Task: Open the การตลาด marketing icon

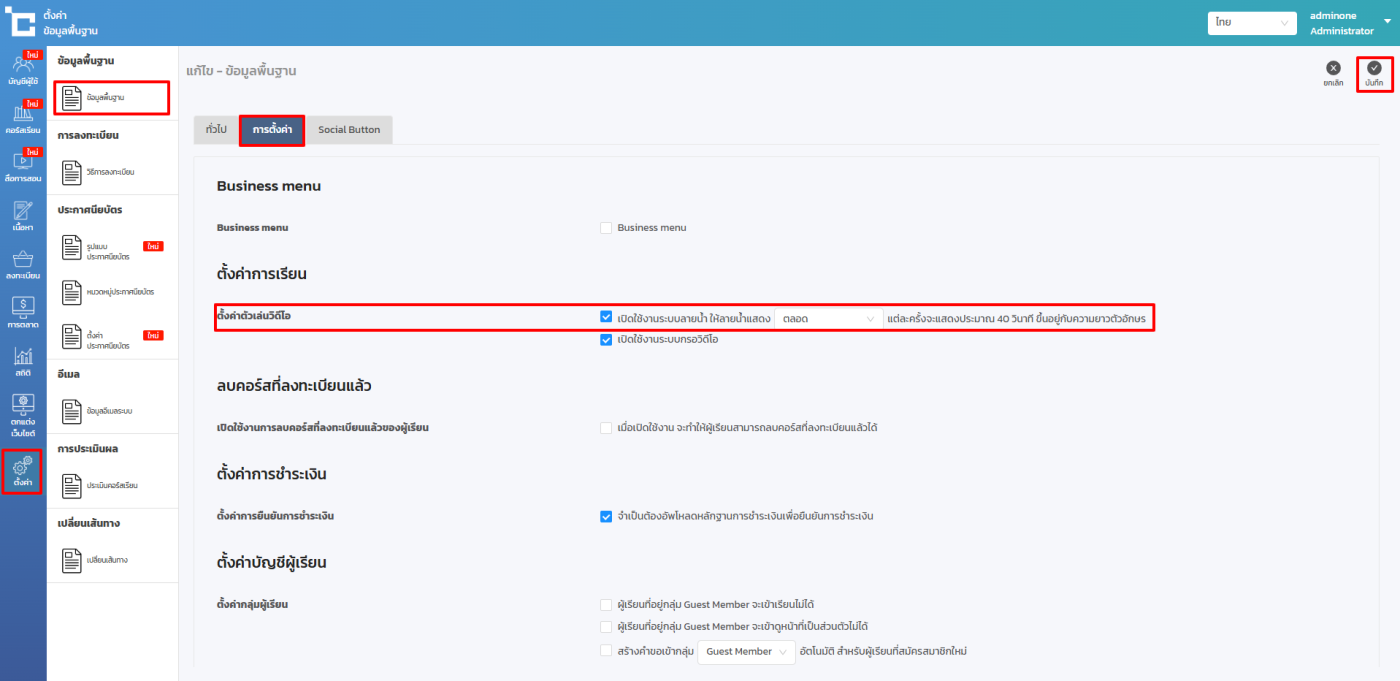Action: [22, 312]
